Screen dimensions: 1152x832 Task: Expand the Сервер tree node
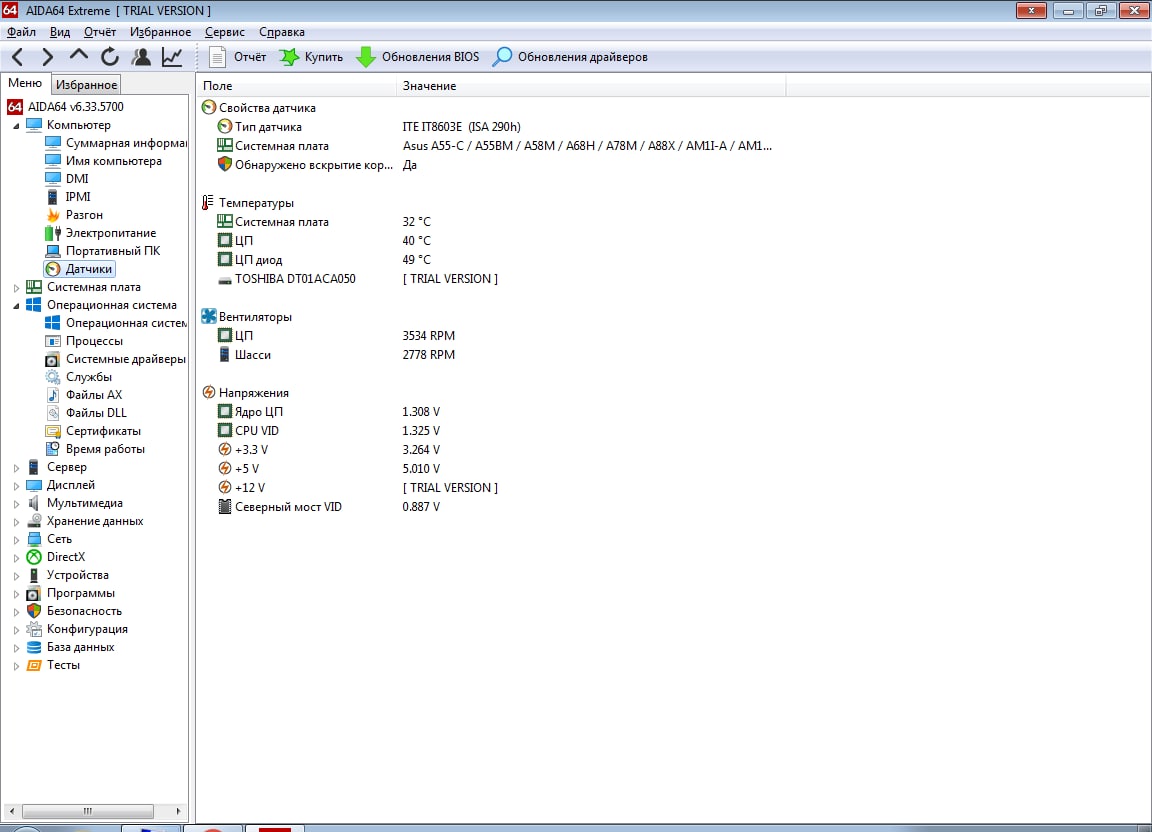[16, 467]
